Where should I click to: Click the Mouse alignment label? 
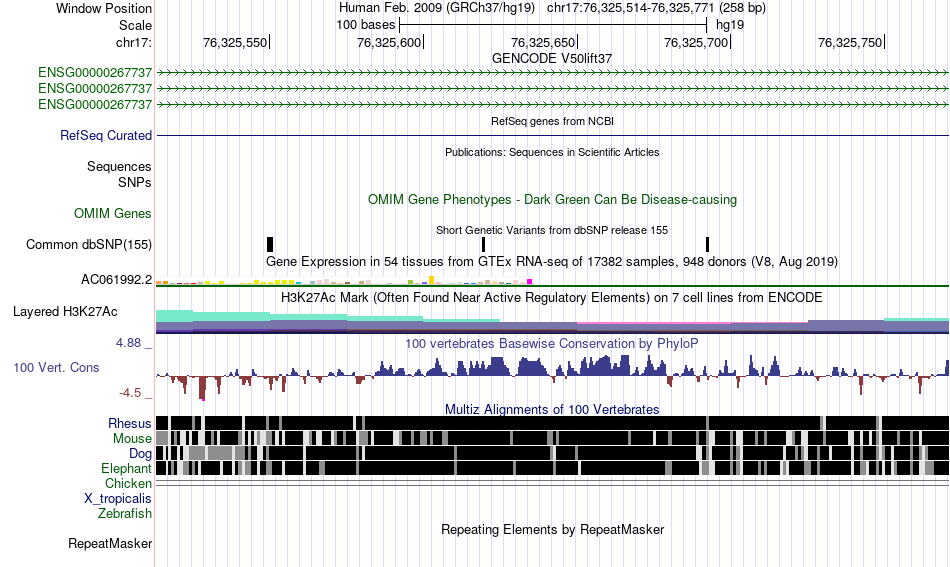tap(132, 438)
